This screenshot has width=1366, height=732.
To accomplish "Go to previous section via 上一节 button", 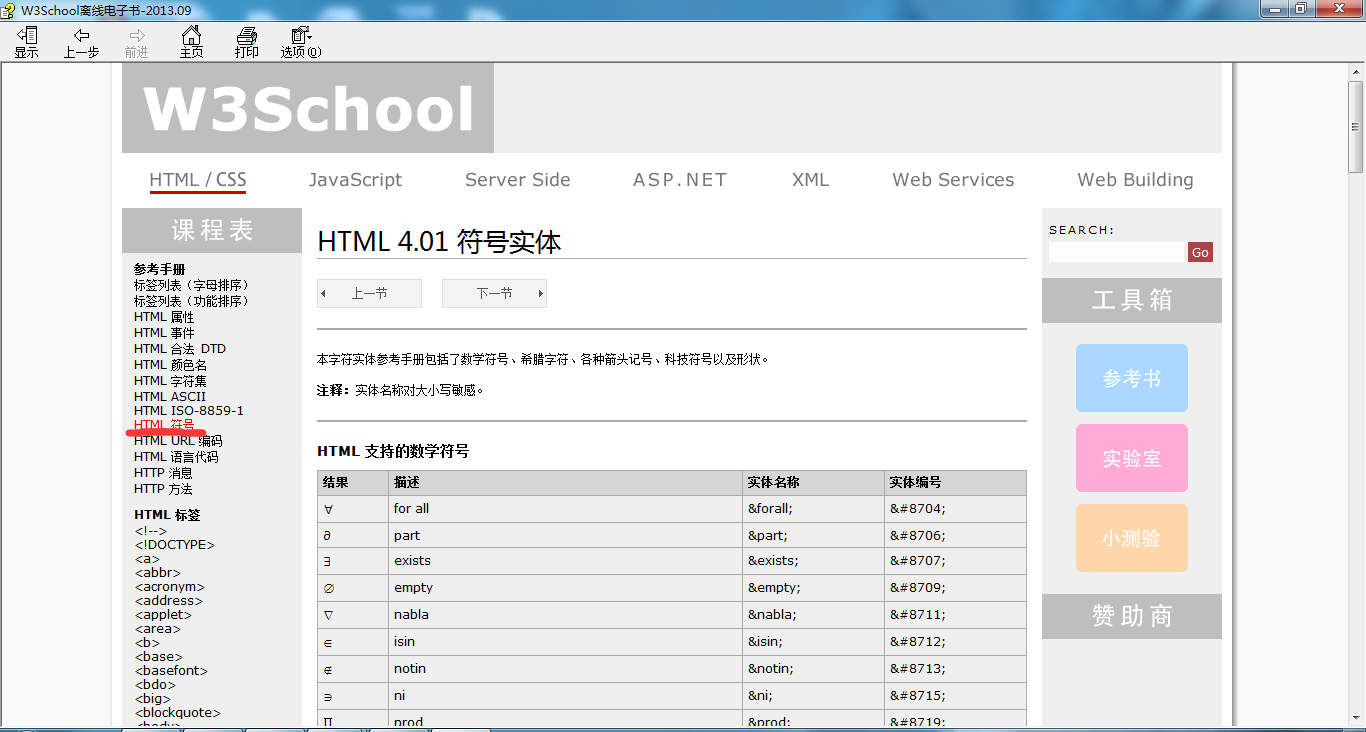I will tap(369, 293).
